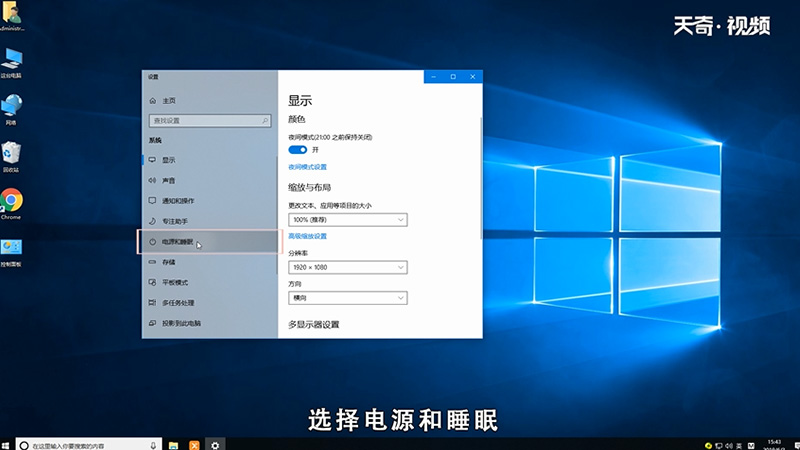
Task: Open File Explorer from the taskbar
Action: tap(173, 445)
